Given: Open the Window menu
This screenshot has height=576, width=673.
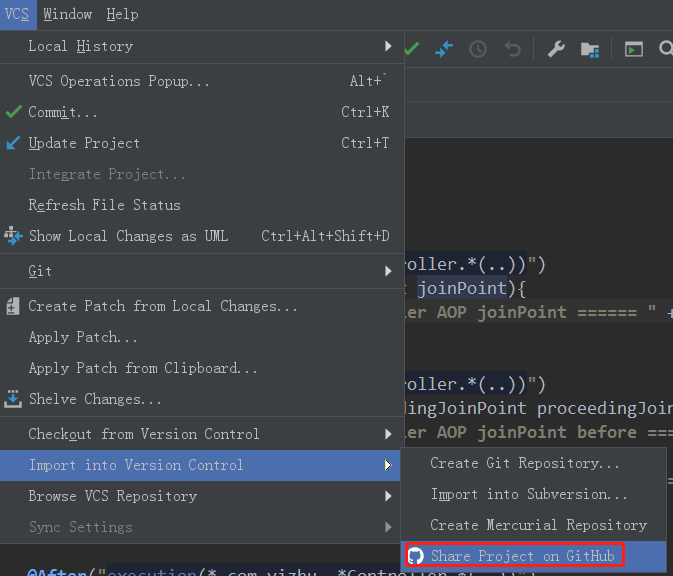Looking at the screenshot, I should 67,14.
